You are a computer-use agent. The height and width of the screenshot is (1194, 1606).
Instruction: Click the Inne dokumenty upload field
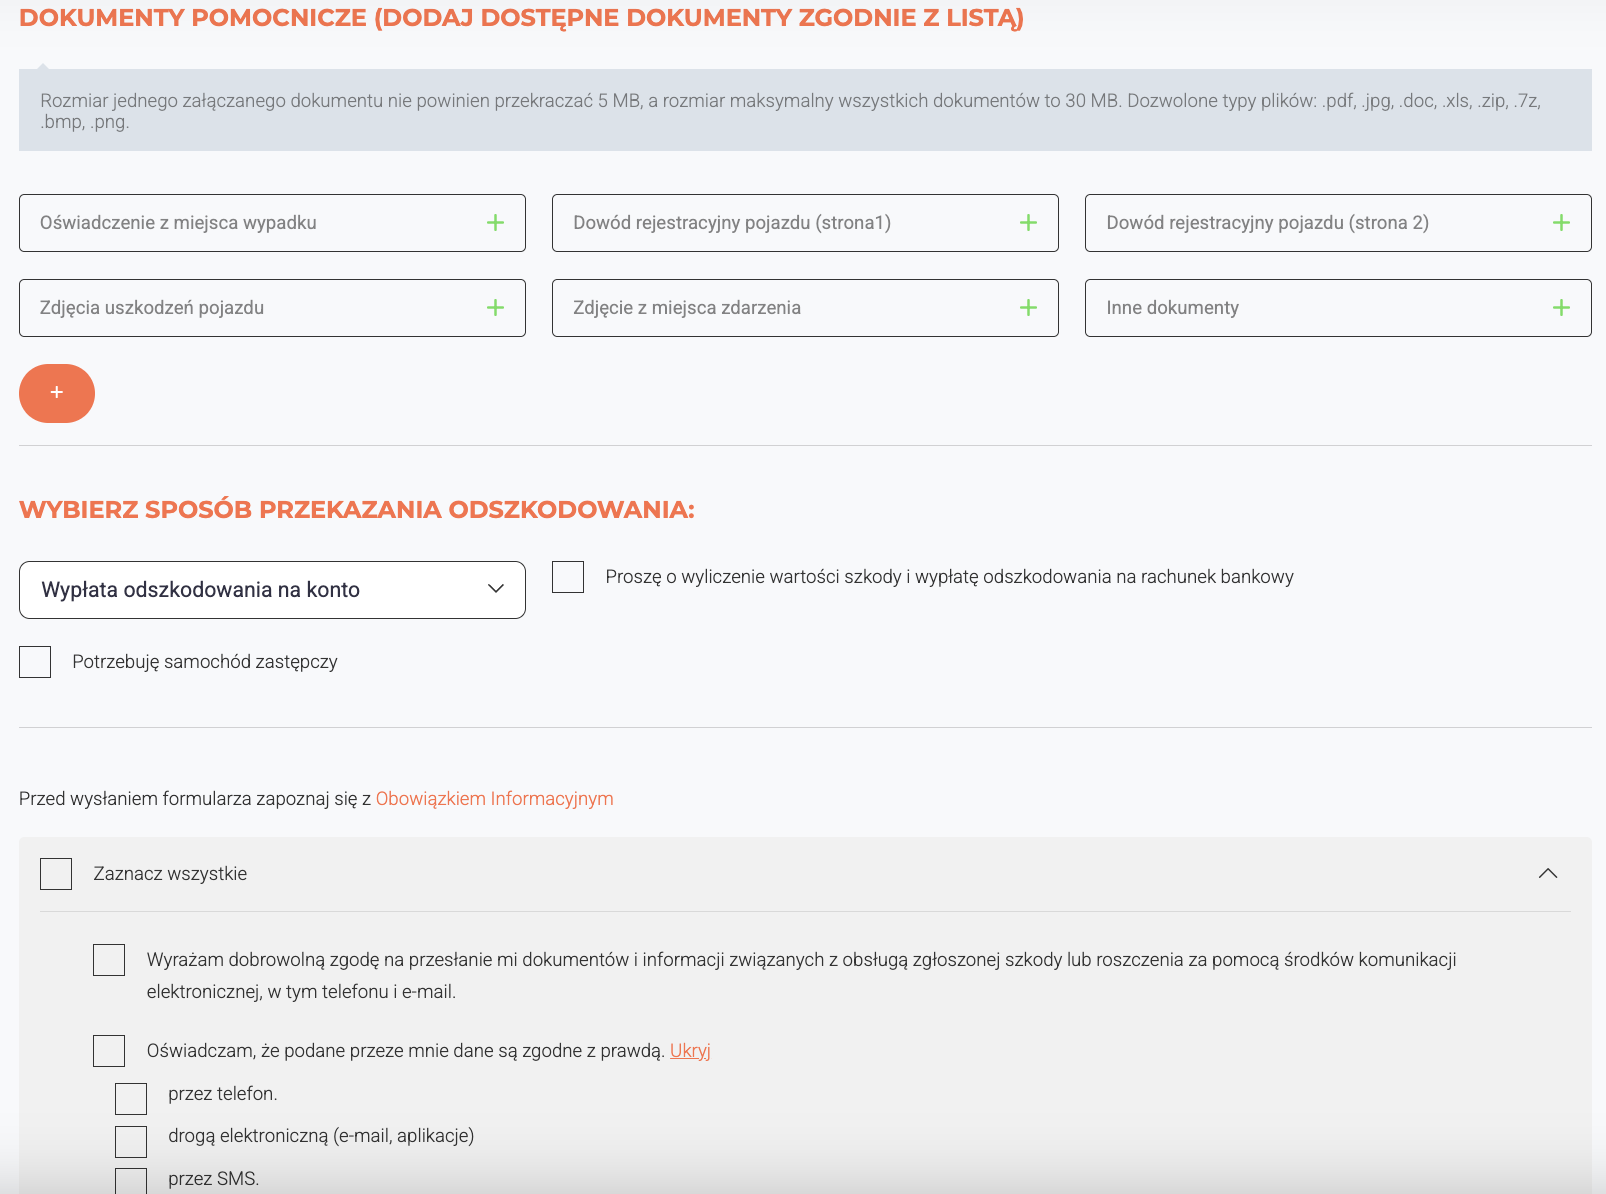(x=1300, y=308)
